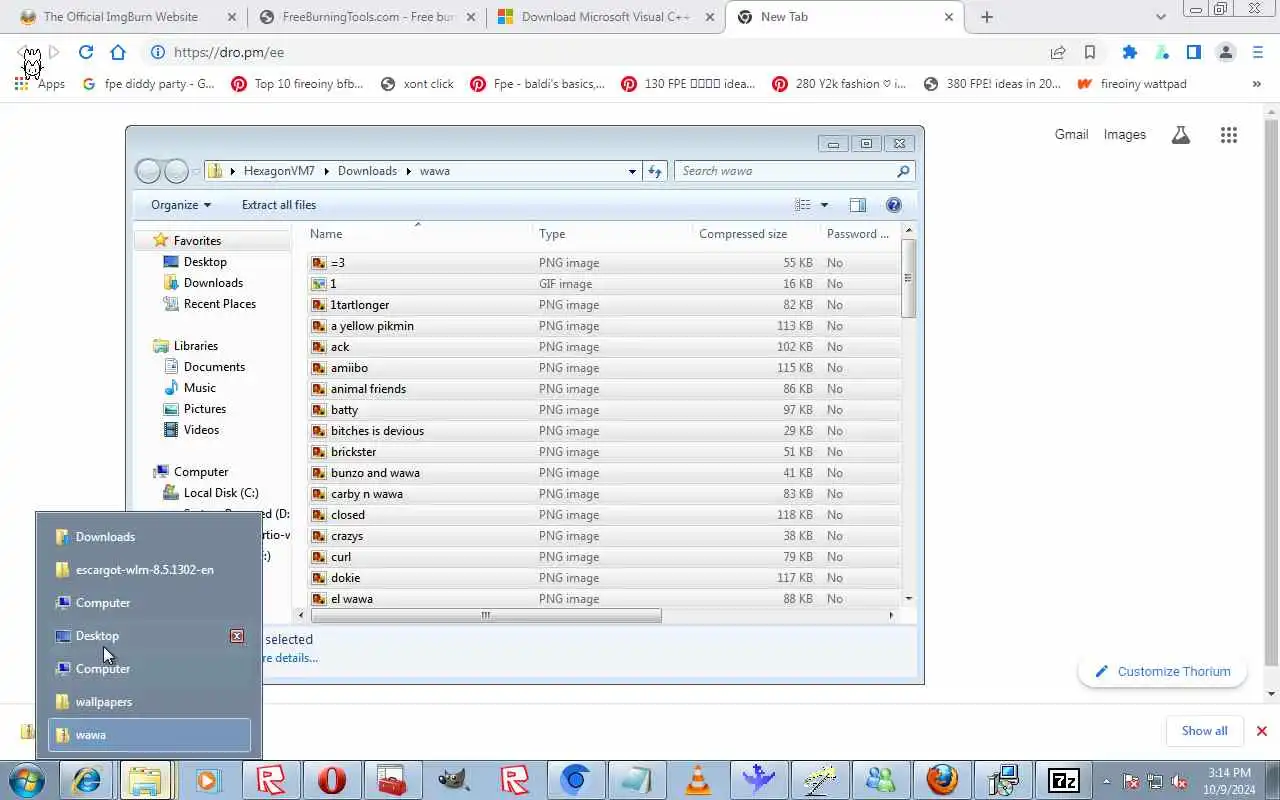Open the browser tab search chevron

[x=1161, y=17]
